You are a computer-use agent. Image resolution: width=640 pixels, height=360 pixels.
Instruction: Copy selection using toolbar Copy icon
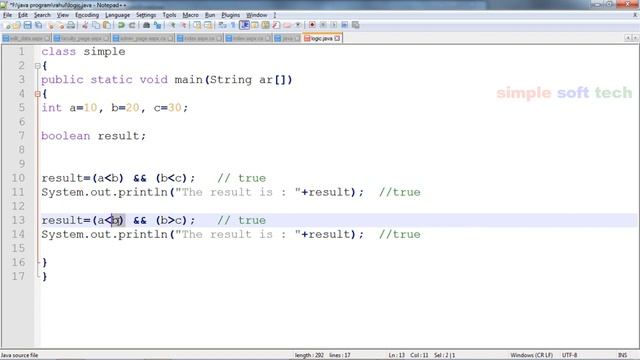coord(96,25)
